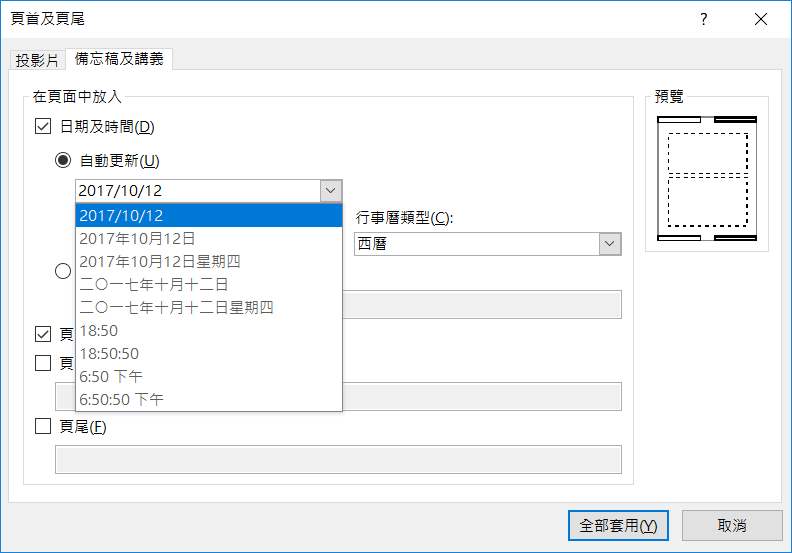This screenshot has width=792, height=553.
Task: Click the Help question mark icon
Action: 704,19
